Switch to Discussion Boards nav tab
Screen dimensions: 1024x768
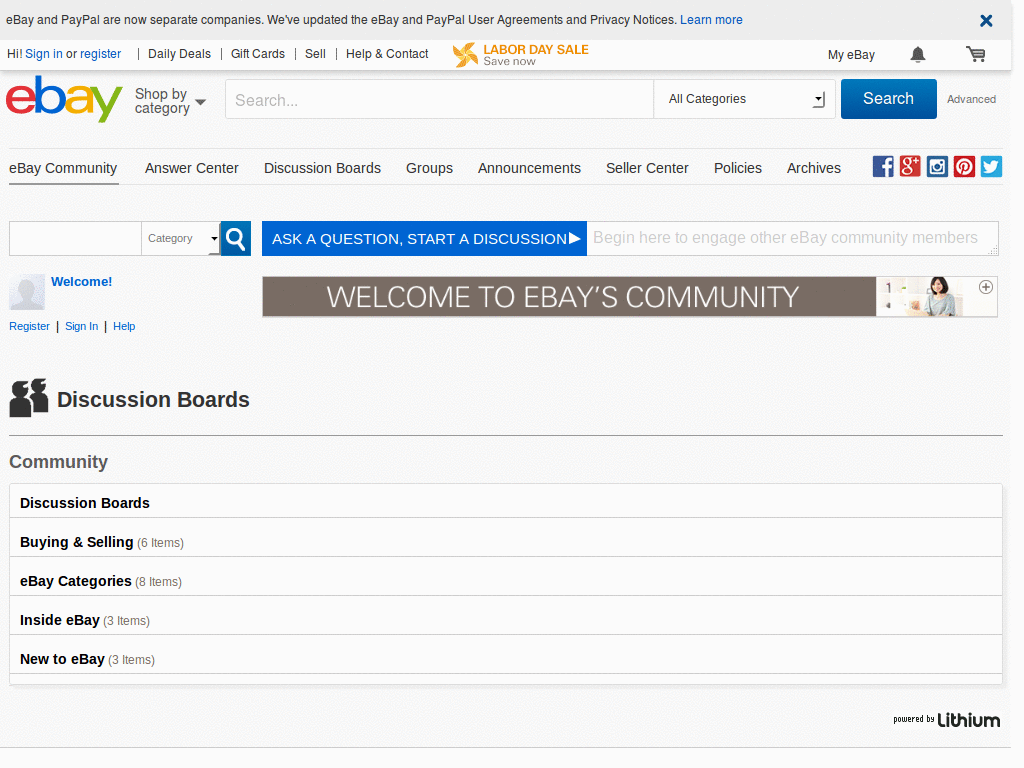point(322,168)
